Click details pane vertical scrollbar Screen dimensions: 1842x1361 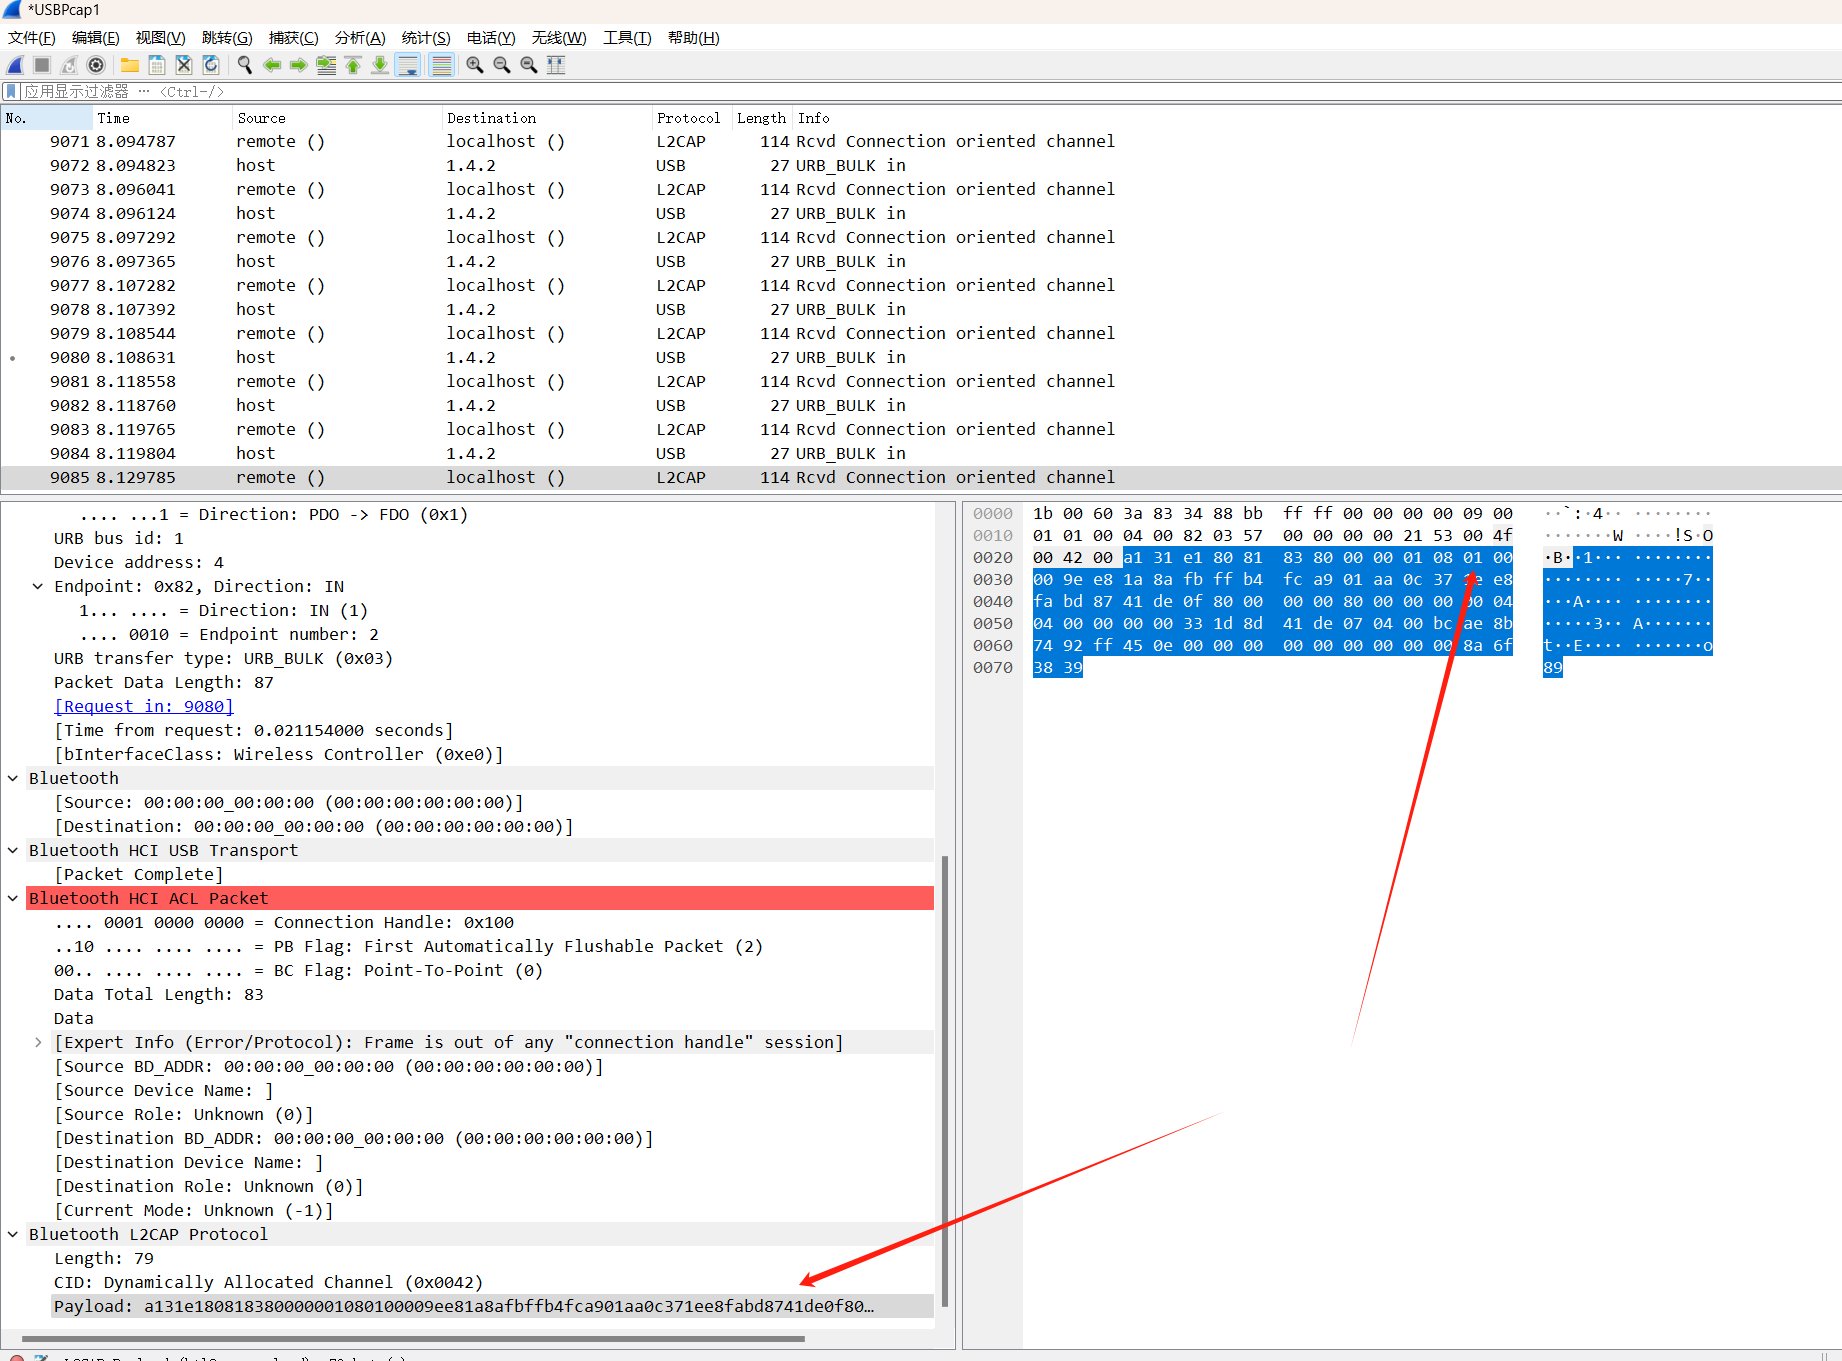[x=944, y=1080]
